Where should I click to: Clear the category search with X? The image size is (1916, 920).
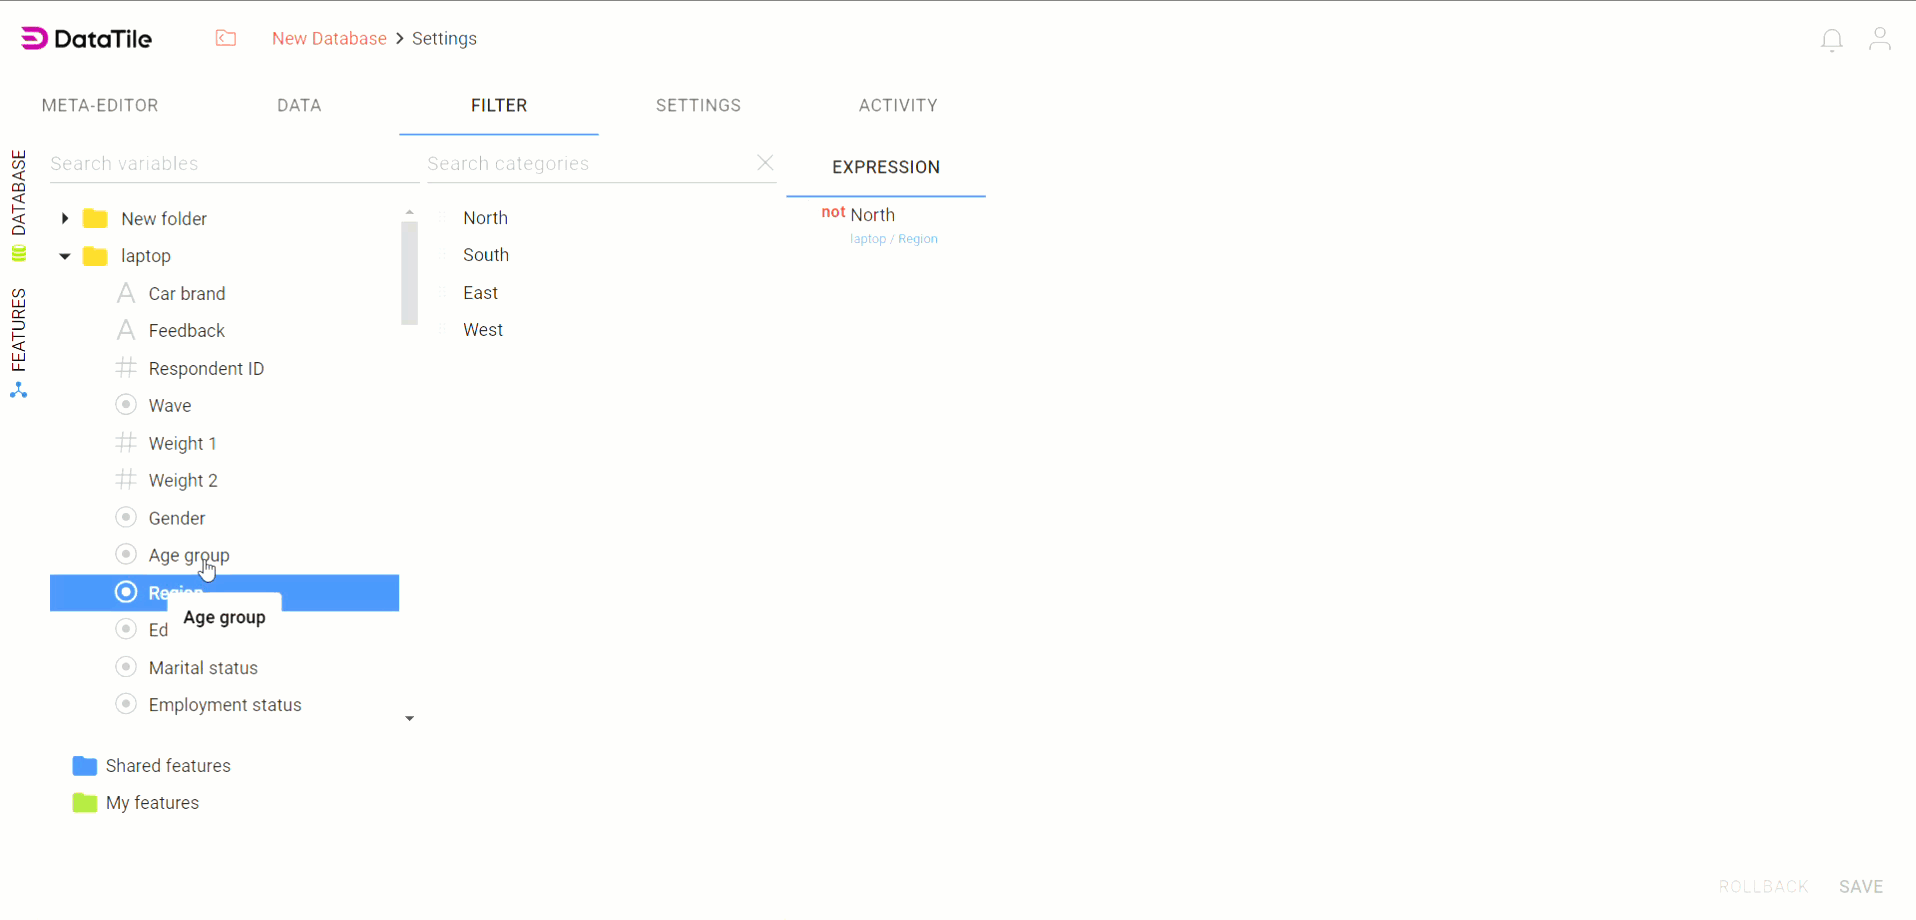[765, 163]
